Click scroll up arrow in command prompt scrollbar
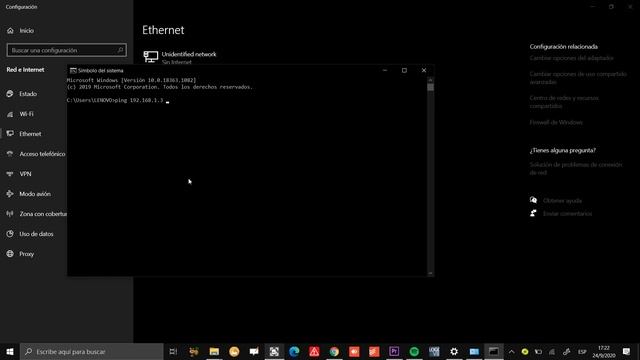Image resolution: width=640 pixels, height=360 pixels. coord(431,80)
